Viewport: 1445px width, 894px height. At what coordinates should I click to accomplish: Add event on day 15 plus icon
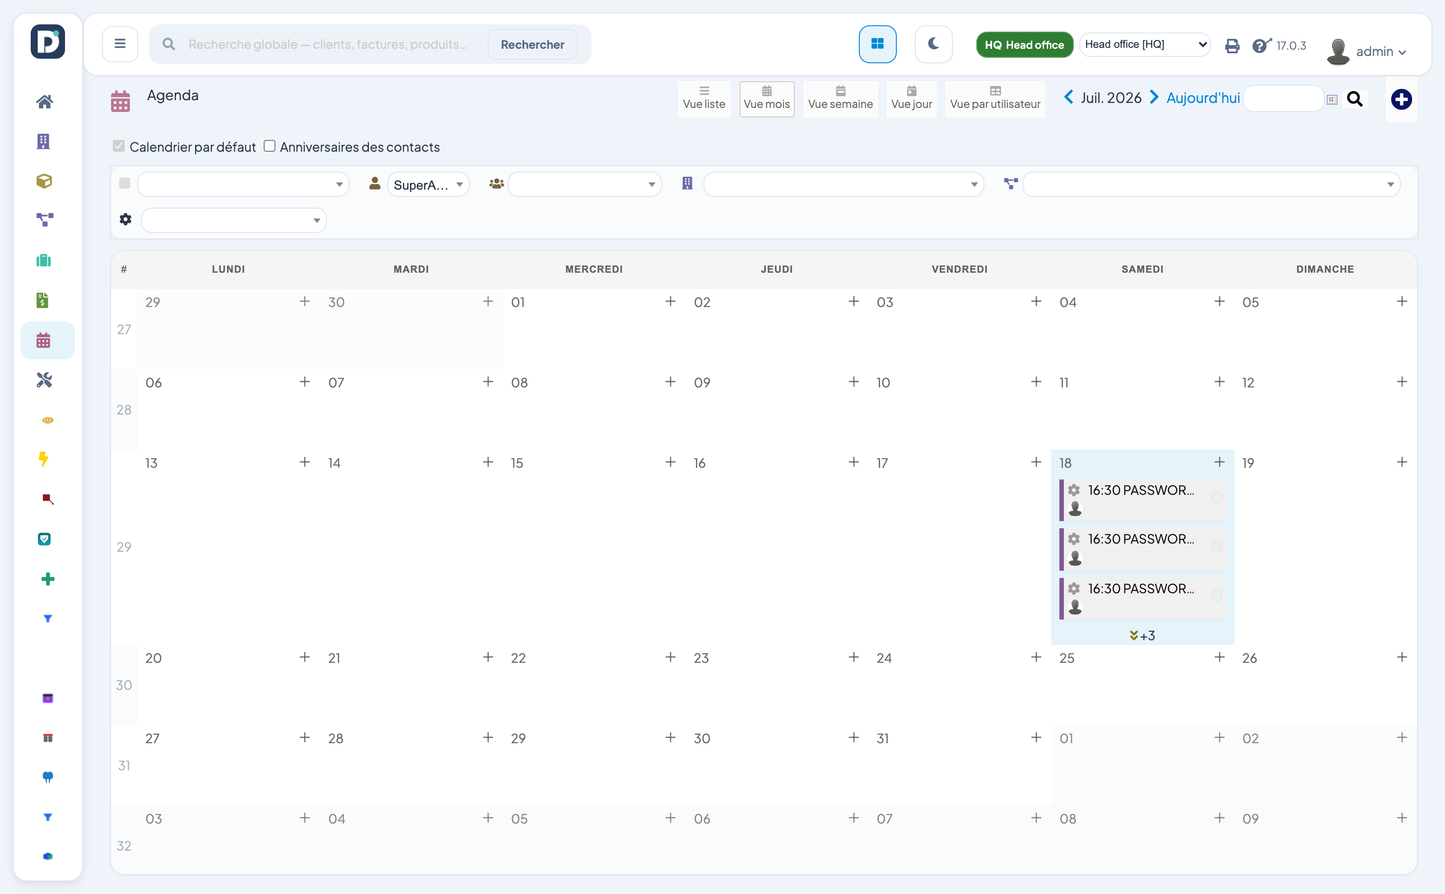tap(670, 462)
